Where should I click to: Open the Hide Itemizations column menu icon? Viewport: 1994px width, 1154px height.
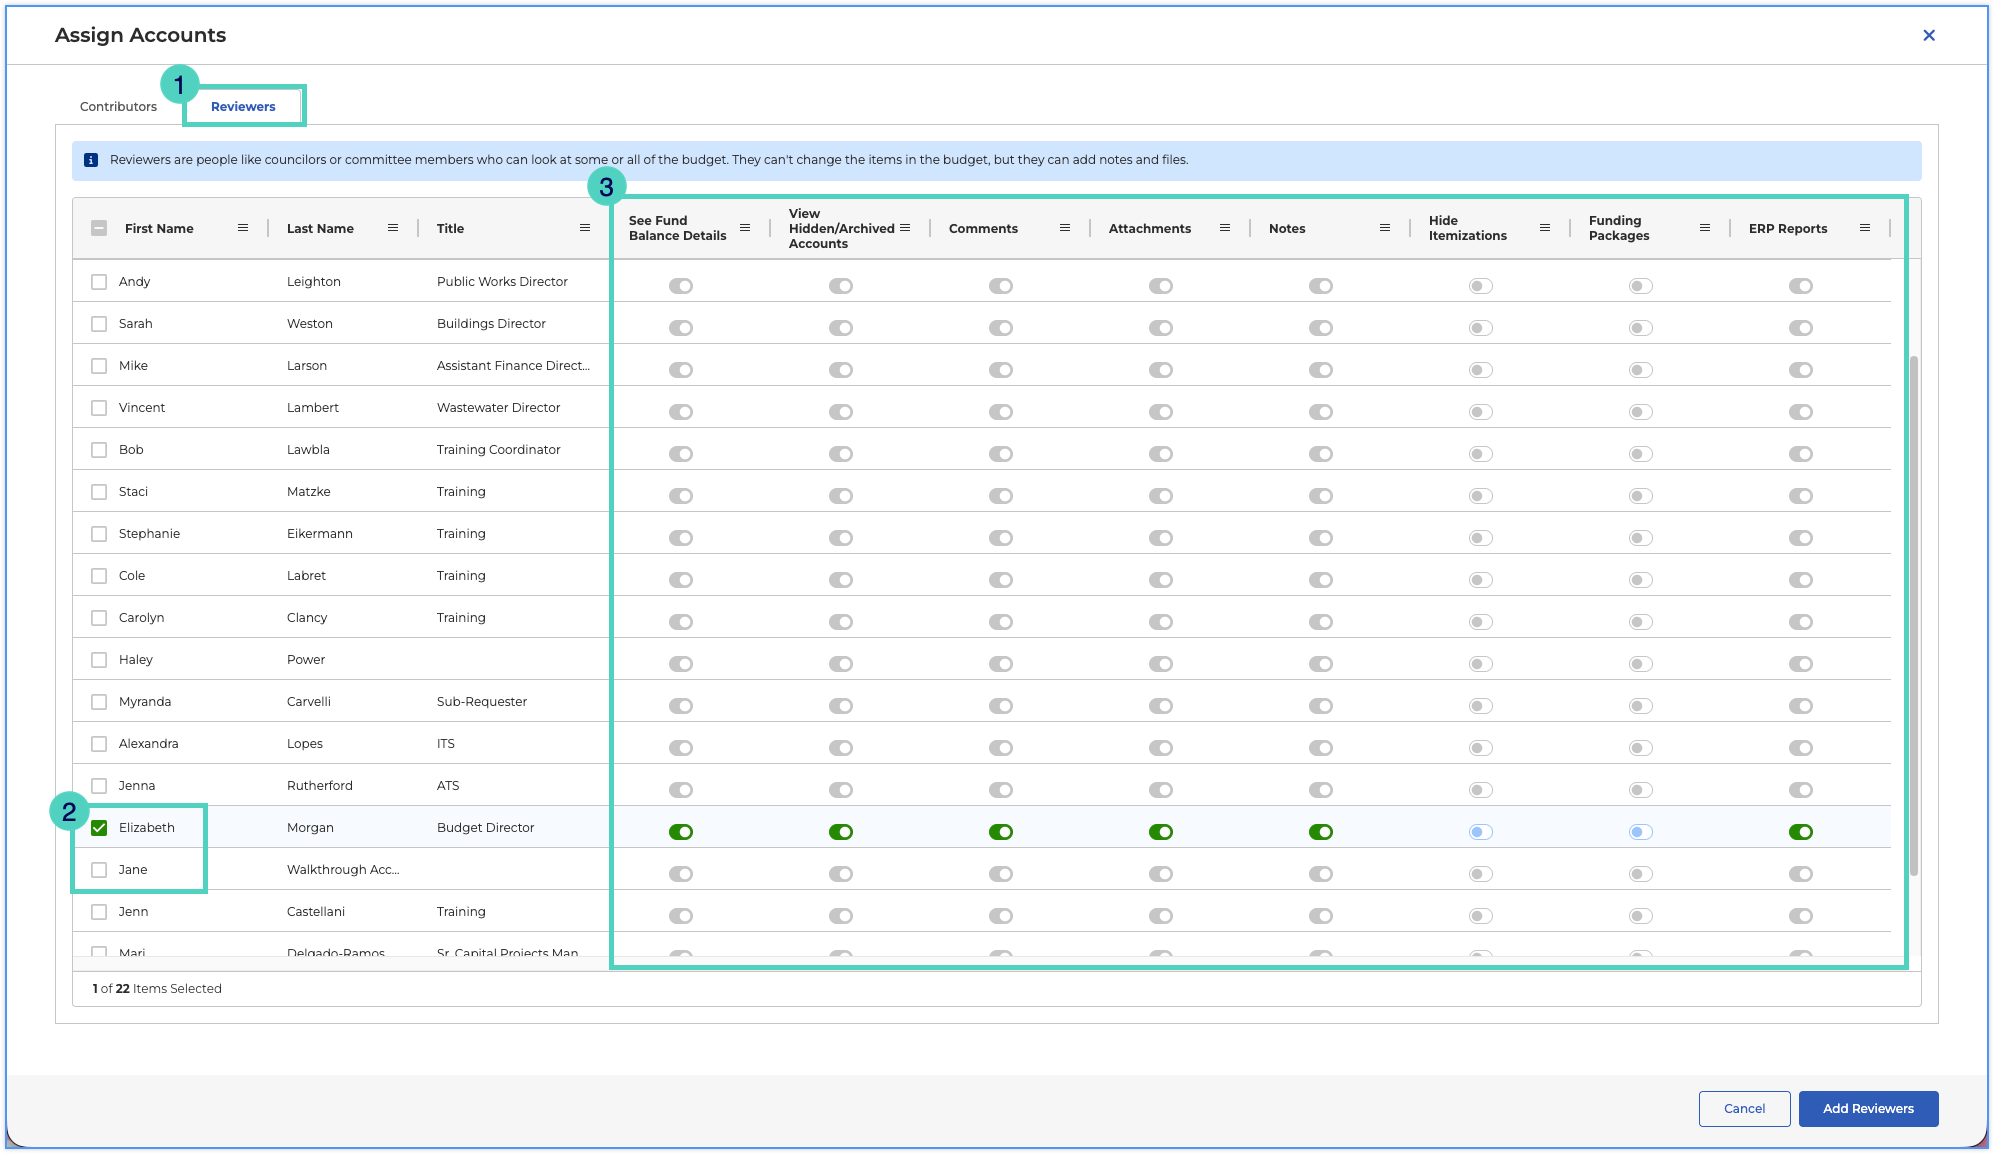tap(1545, 228)
